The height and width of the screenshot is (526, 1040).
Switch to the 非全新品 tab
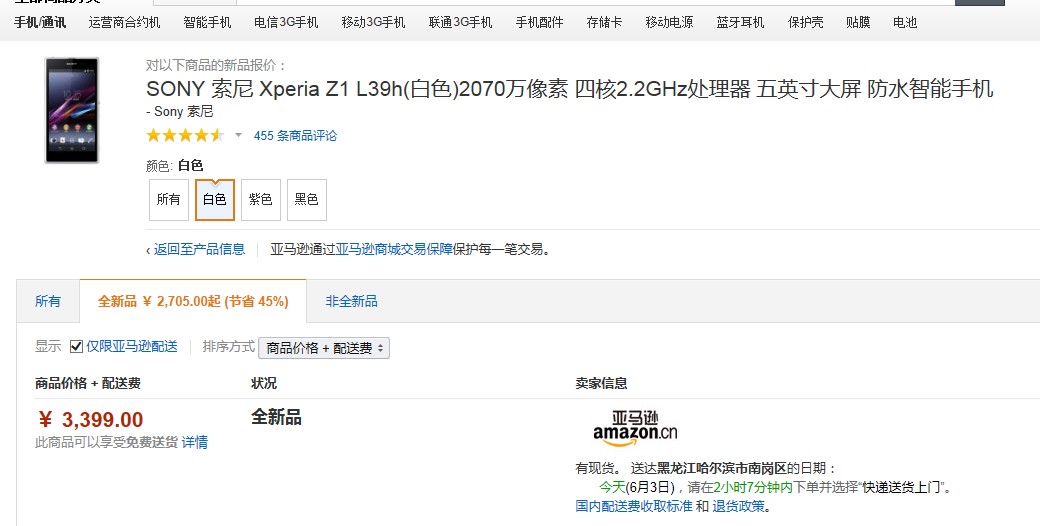[x=351, y=301]
